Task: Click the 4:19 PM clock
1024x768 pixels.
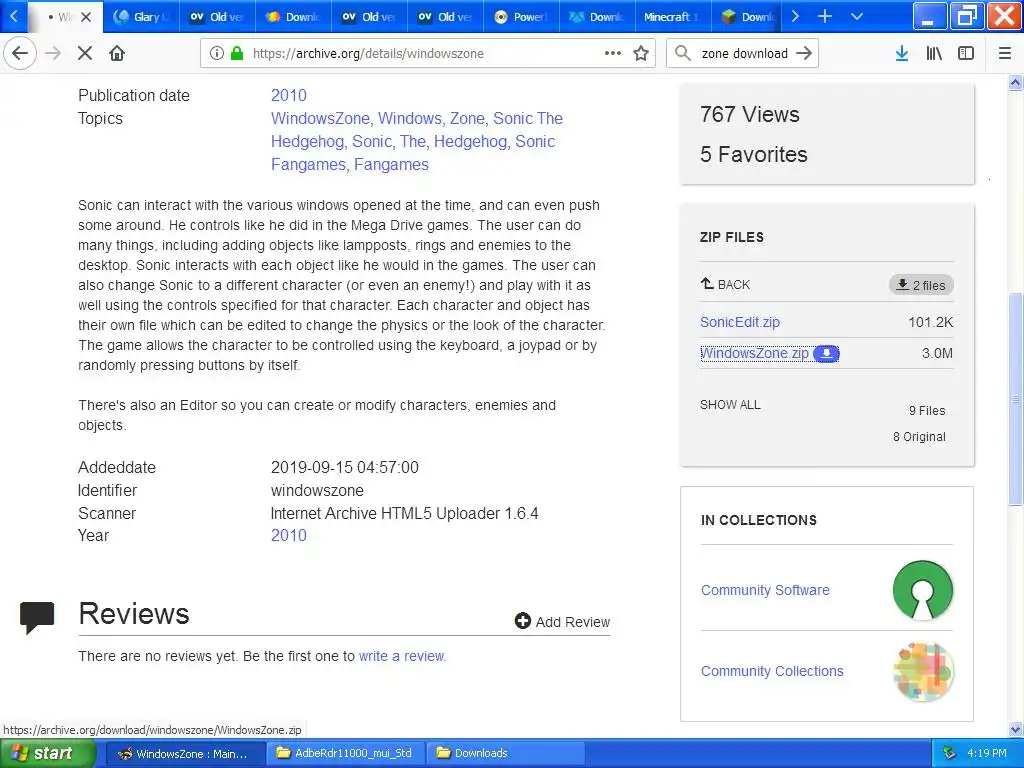Action: [987, 754]
